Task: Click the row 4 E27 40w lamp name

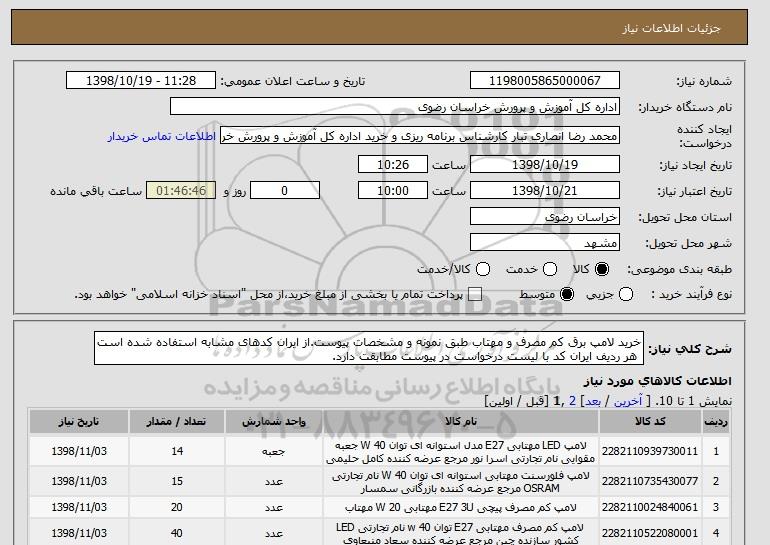Action: coord(461,534)
